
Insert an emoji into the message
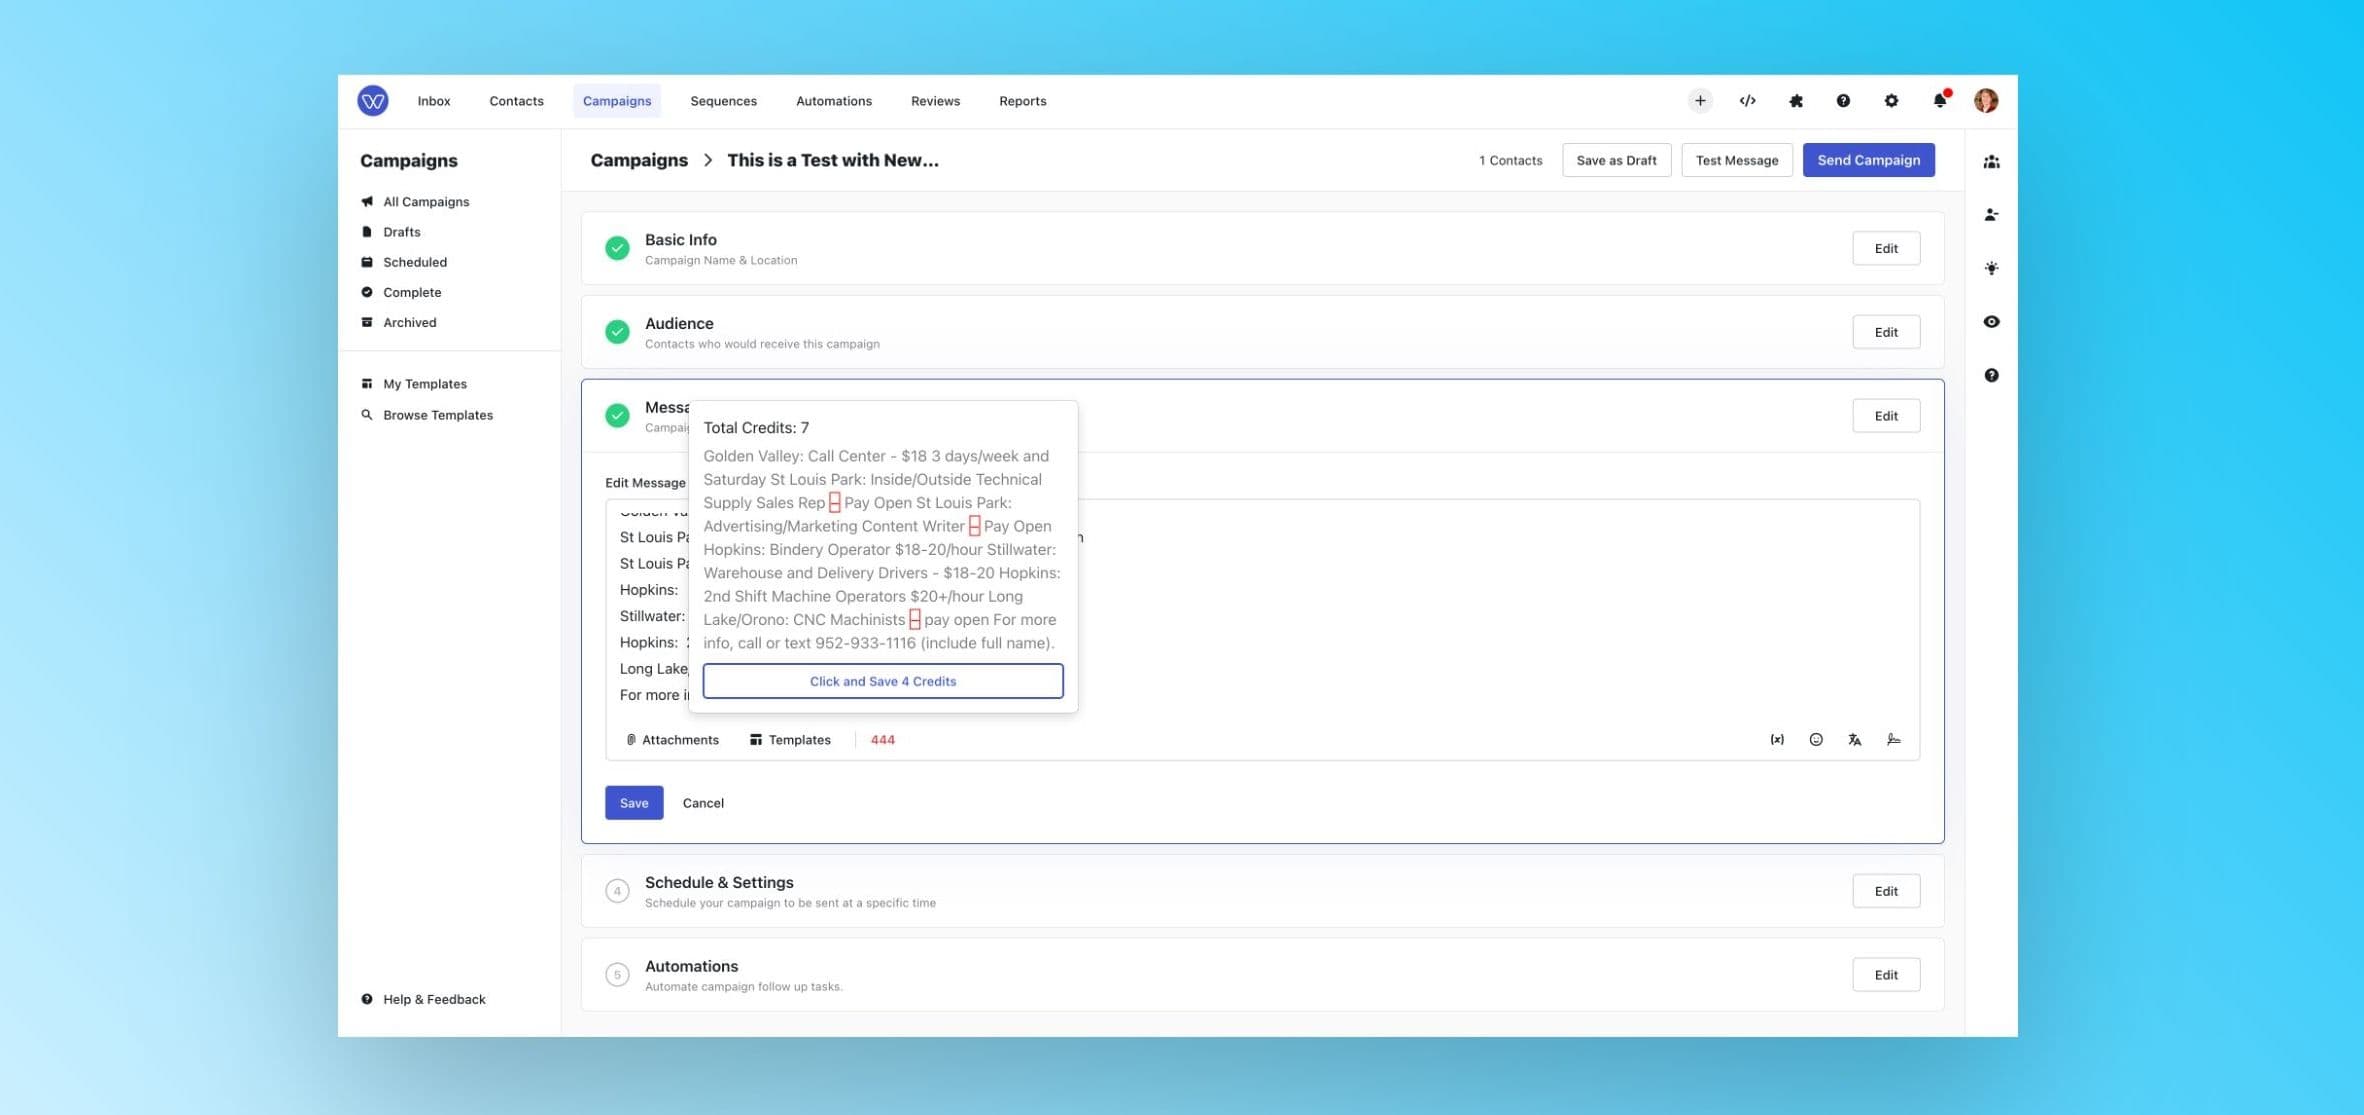pyautogui.click(x=1816, y=739)
